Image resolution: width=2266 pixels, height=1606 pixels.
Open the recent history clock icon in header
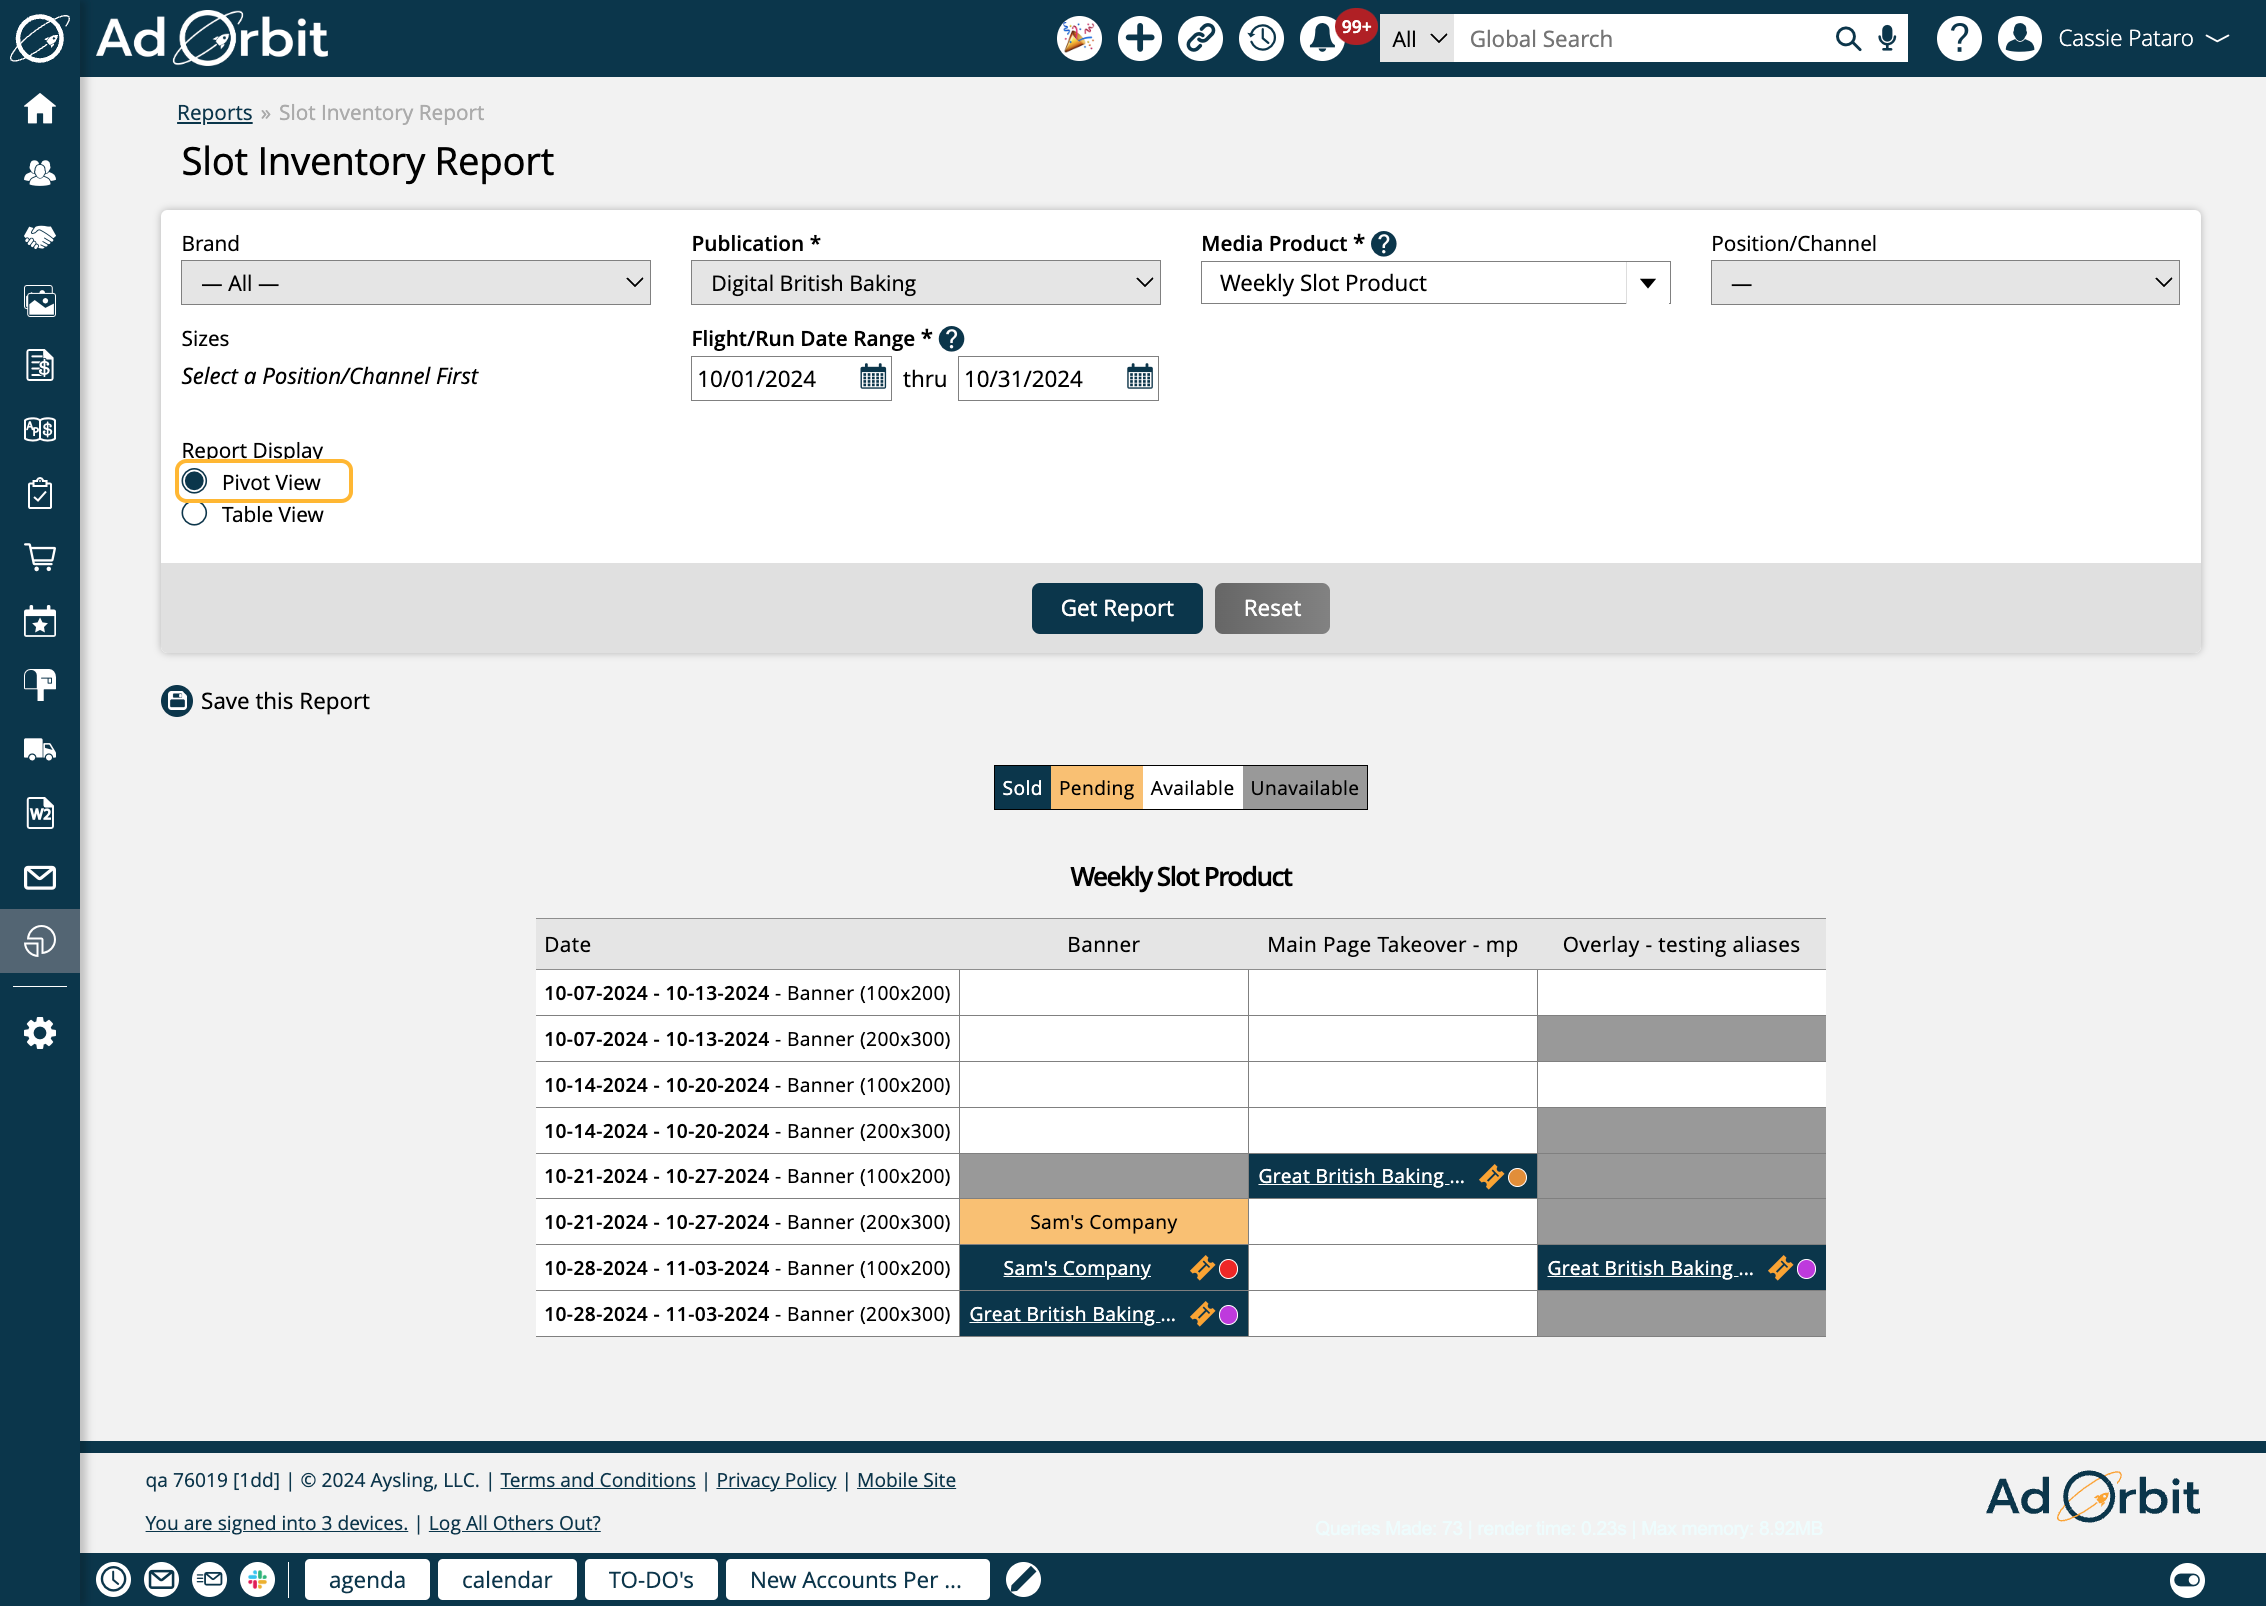[x=1261, y=39]
